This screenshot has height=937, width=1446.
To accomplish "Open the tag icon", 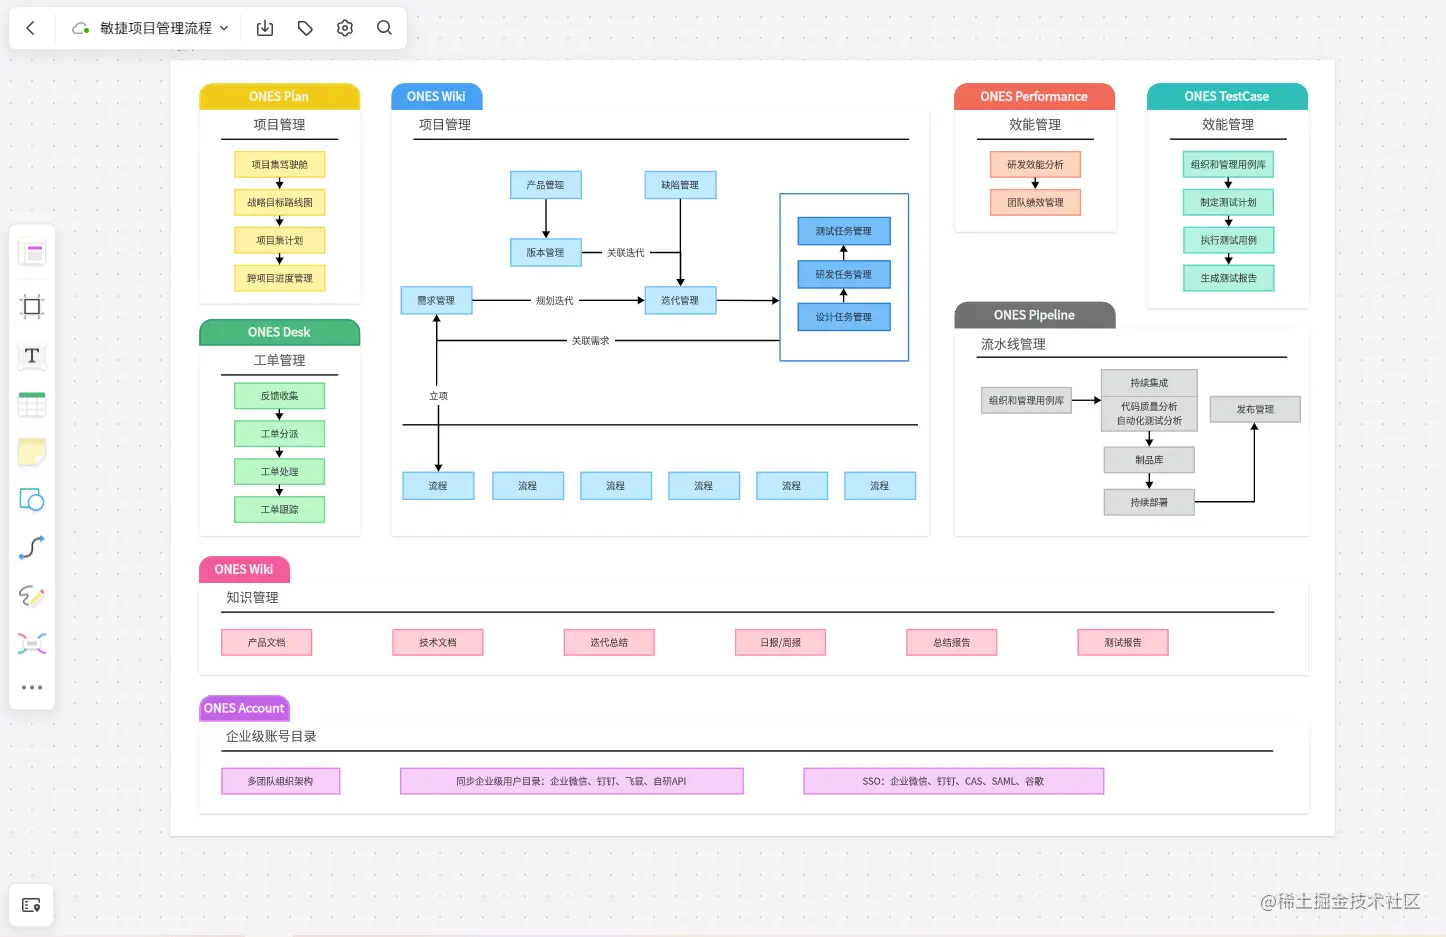I will click(305, 28).
